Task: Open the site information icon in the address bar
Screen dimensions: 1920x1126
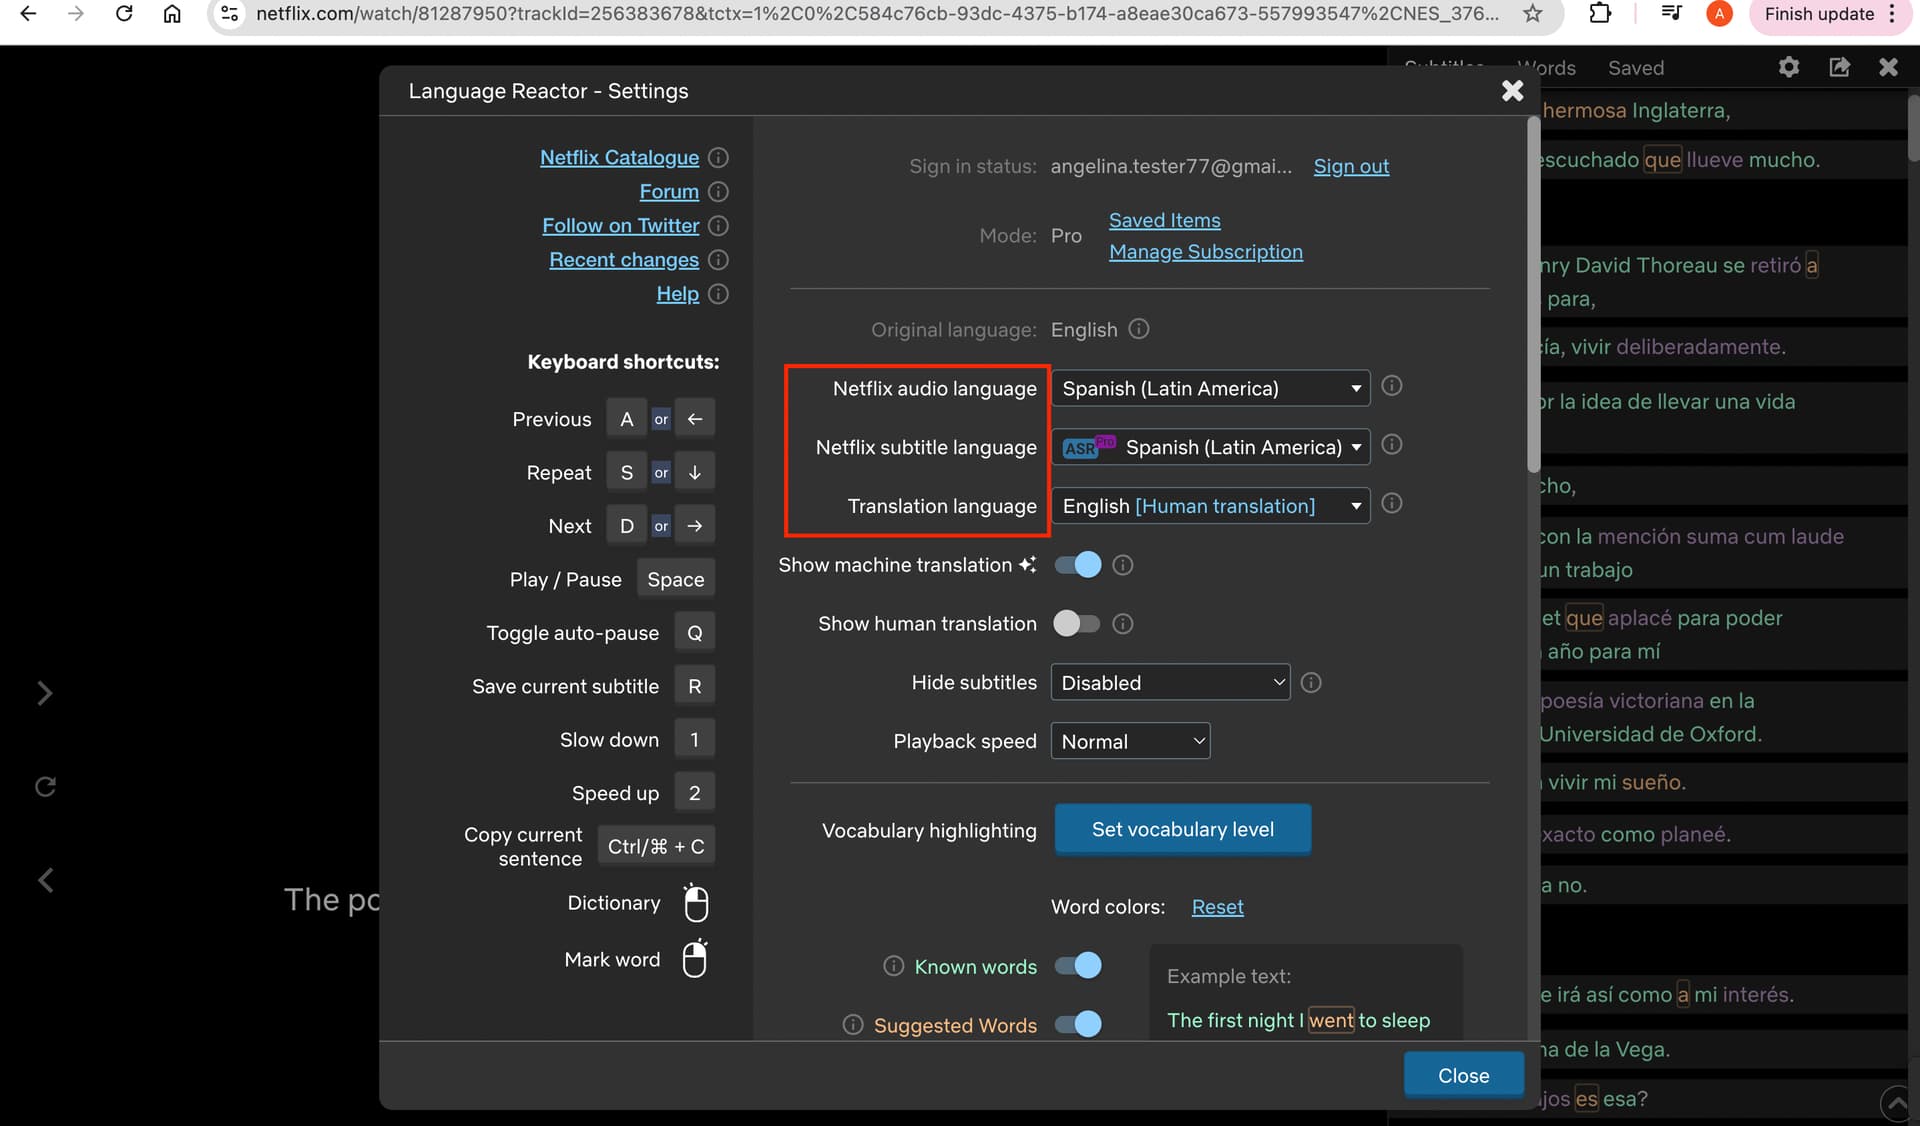Action: pyautogui.click(x=230, y=14)
